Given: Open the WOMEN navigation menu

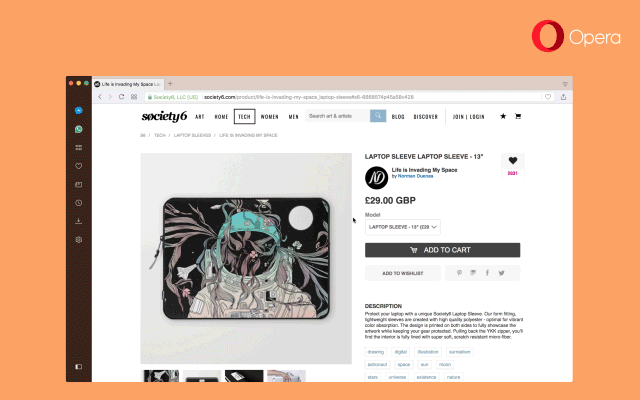Looking at the screenshot, I should tap(269, 117).
